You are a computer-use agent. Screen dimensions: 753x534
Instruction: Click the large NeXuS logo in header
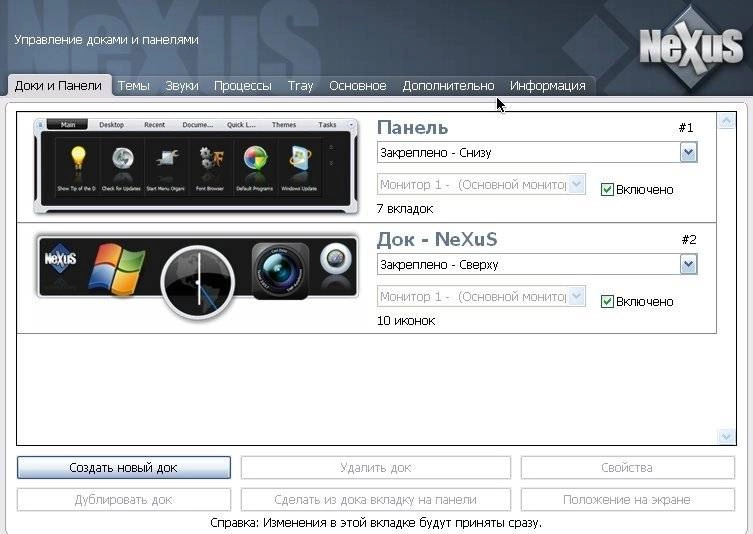point(691,48)
